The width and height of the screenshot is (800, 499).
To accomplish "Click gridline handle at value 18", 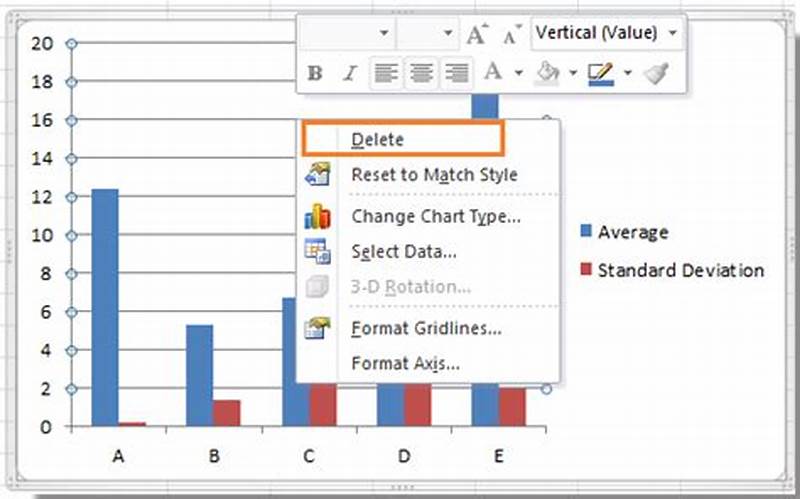I will (71, 82).
